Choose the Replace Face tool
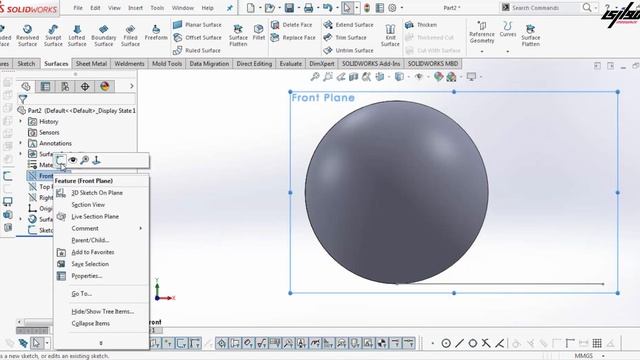The width and height of the screenshot is (640, 360). tap(293, 38)
